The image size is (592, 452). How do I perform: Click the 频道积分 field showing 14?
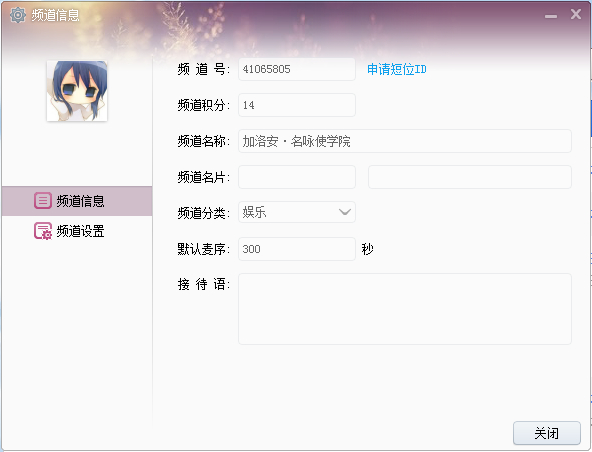click(297, 105)
